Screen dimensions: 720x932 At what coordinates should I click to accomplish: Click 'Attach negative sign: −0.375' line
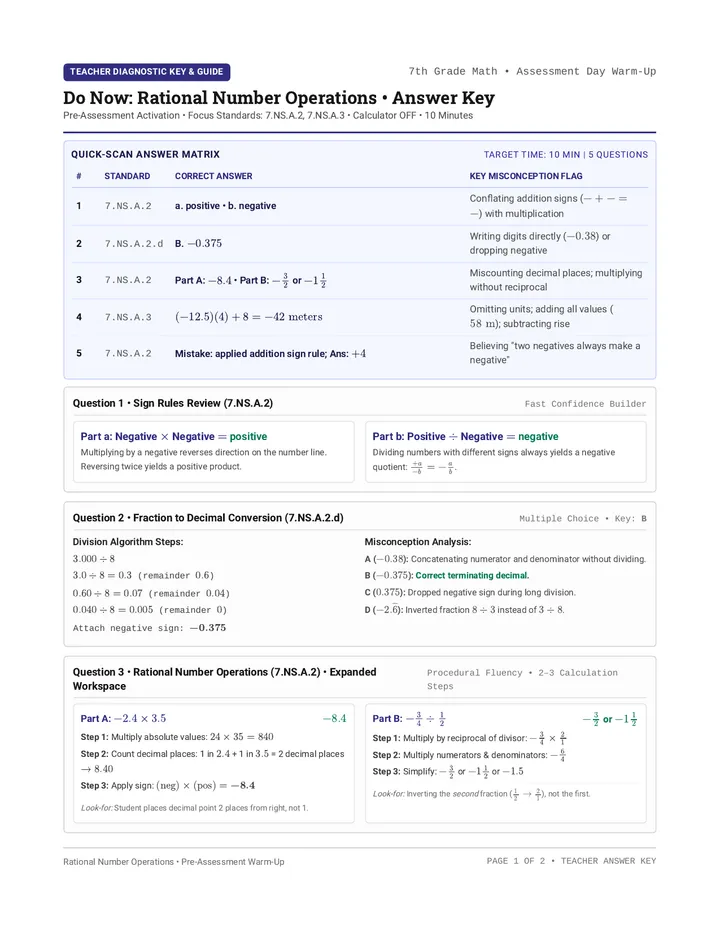pos(149,628)
